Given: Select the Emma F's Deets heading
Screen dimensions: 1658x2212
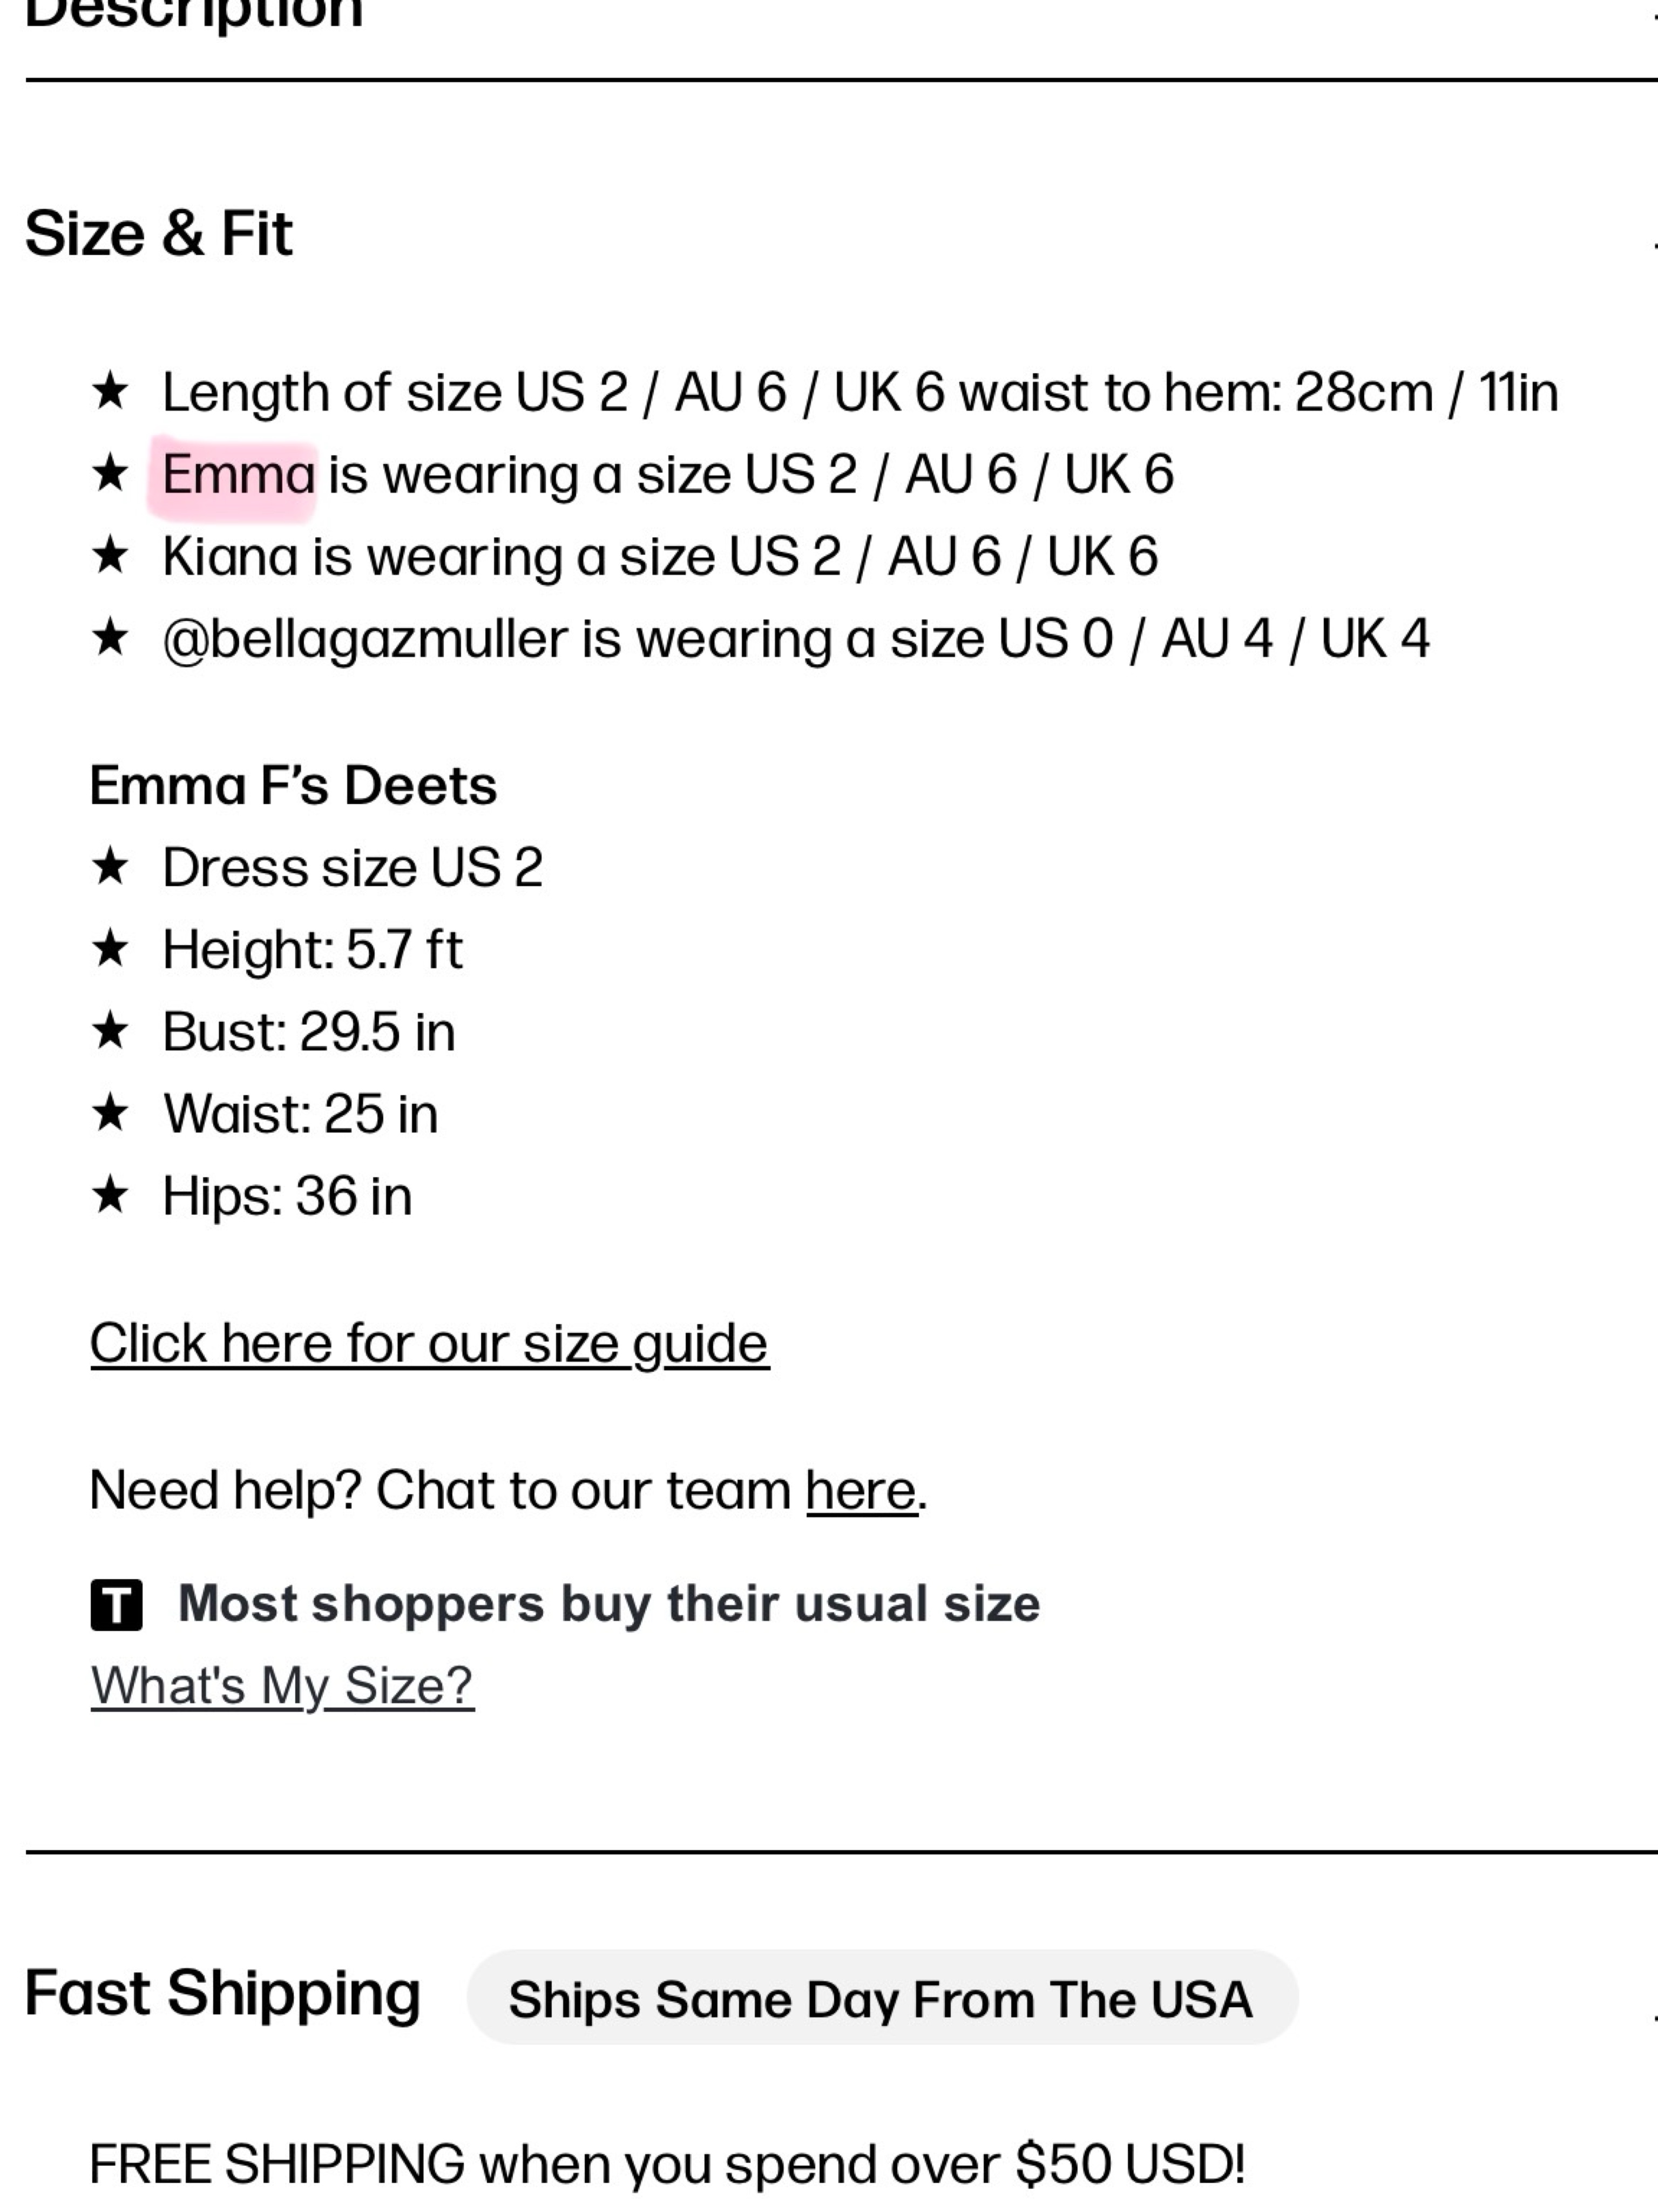Looking at the screenshot, I should click(293, 785).
